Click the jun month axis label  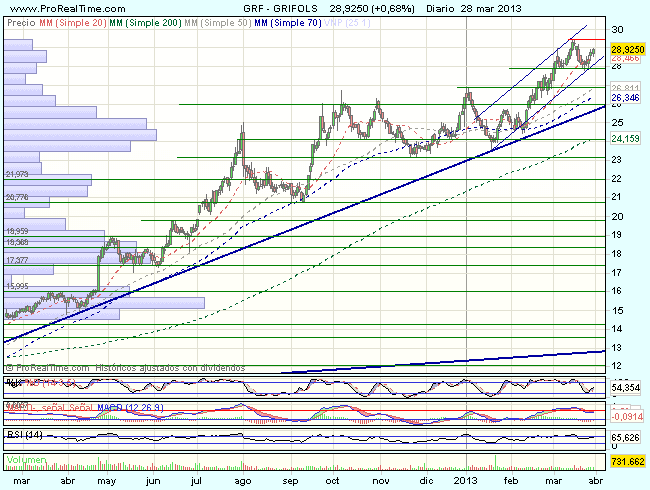(x=153, y=481)
